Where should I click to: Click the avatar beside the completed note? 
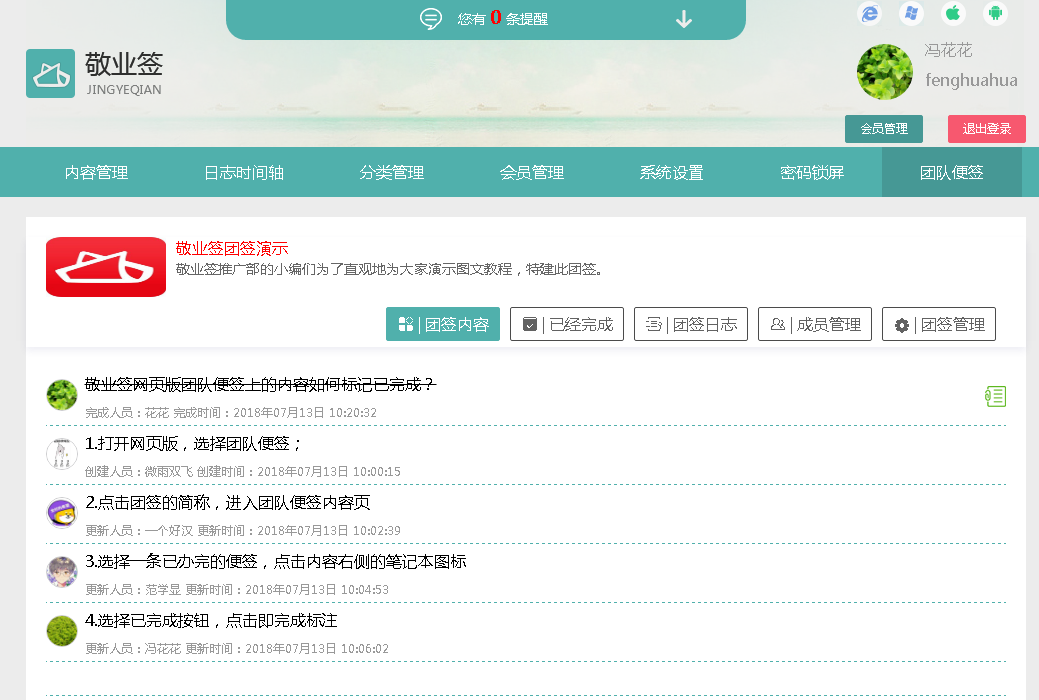(62, 395)
